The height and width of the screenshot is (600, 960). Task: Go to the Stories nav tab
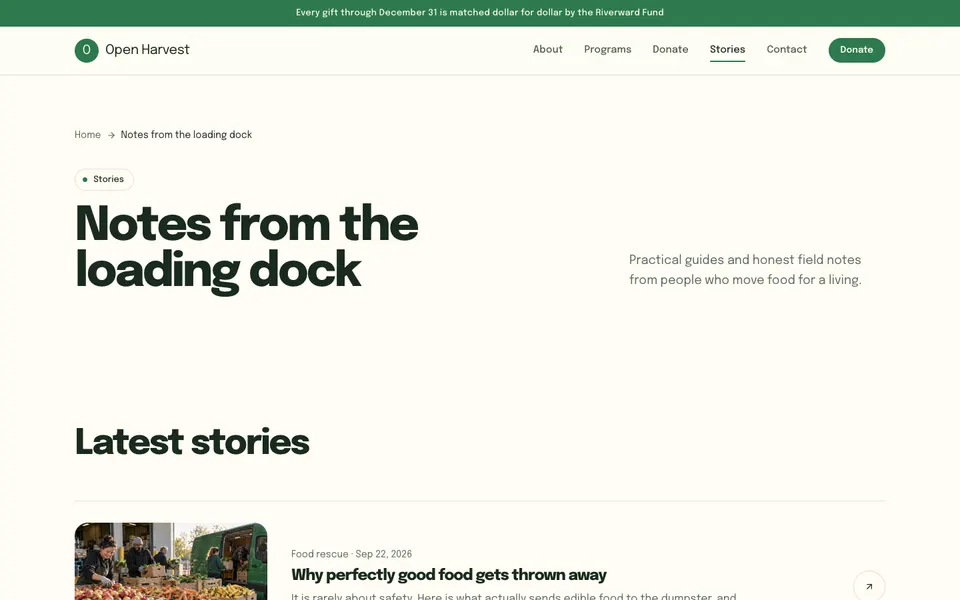click(727, 50)
